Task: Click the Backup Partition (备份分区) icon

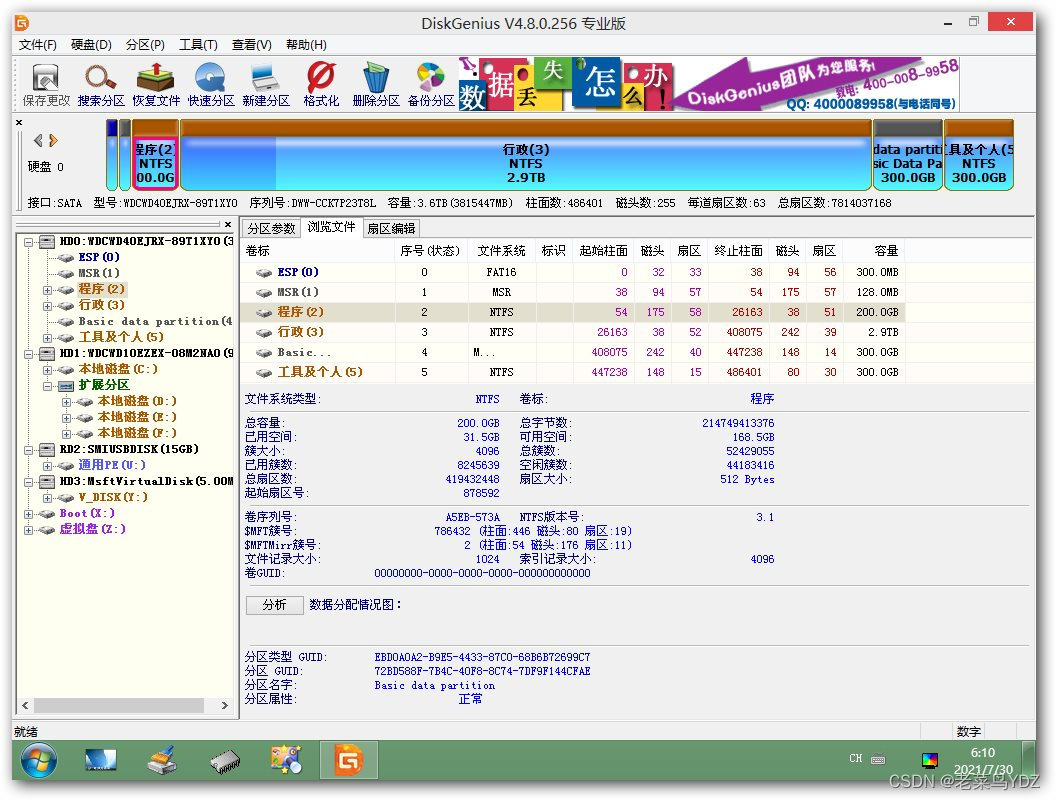Action: (x=431, y=85)
